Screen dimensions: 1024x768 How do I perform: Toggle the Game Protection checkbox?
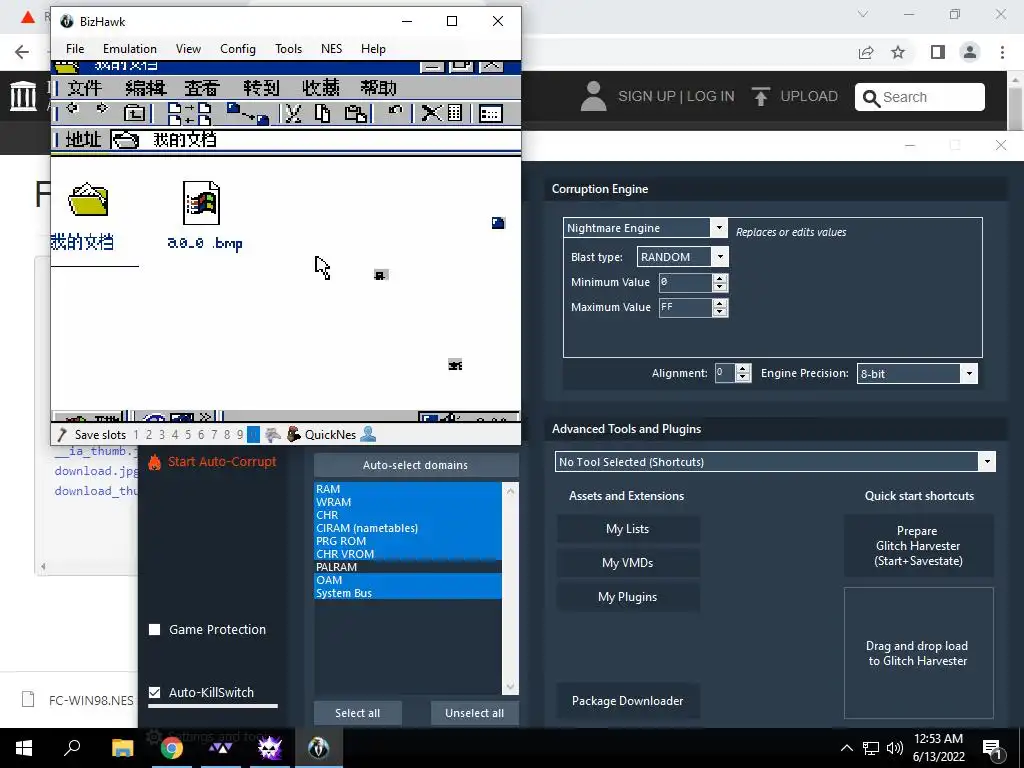(x=155, y=630)
